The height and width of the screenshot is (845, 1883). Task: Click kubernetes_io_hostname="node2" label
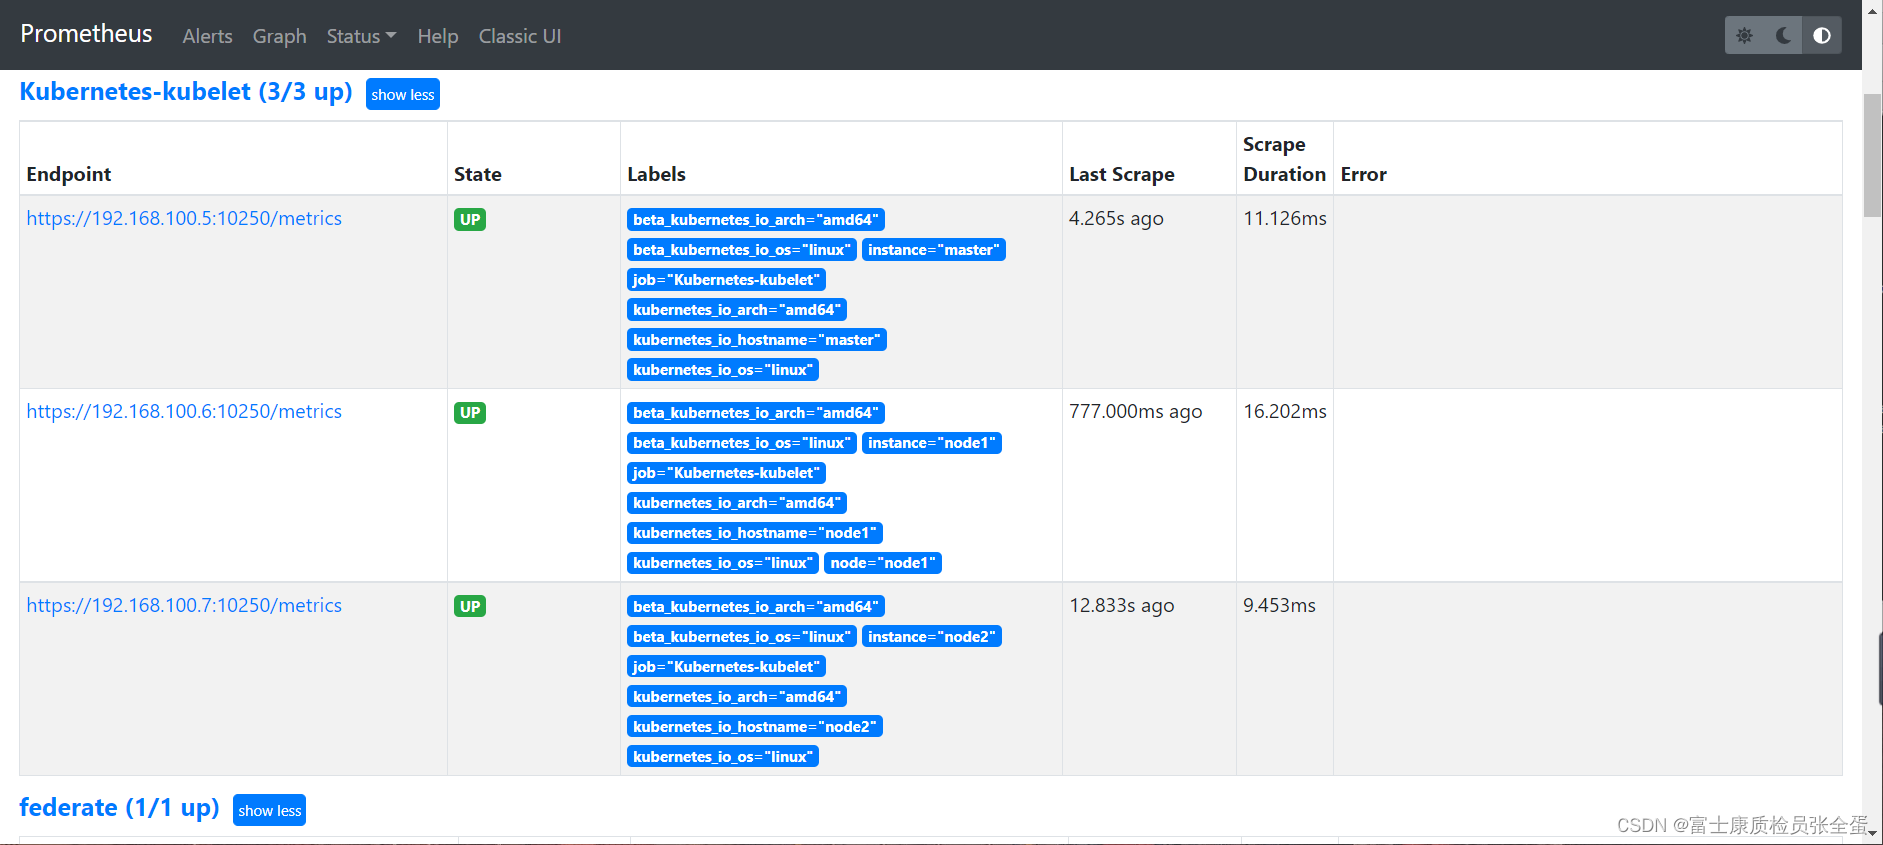click(x=755, y=727)
